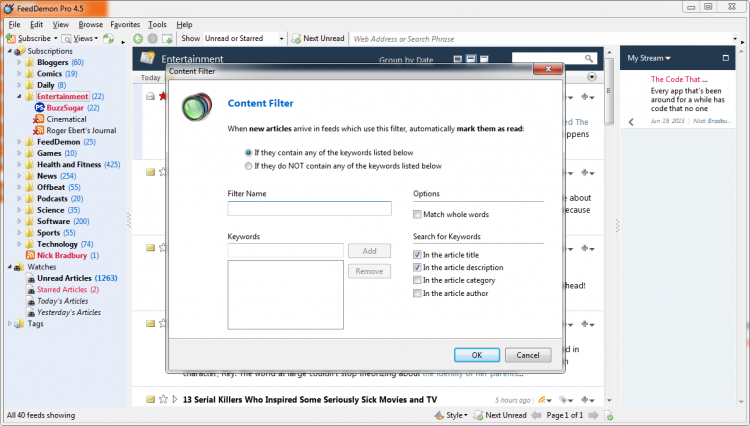Select Roger Ebert's Journal feed icon

[39, 130]
